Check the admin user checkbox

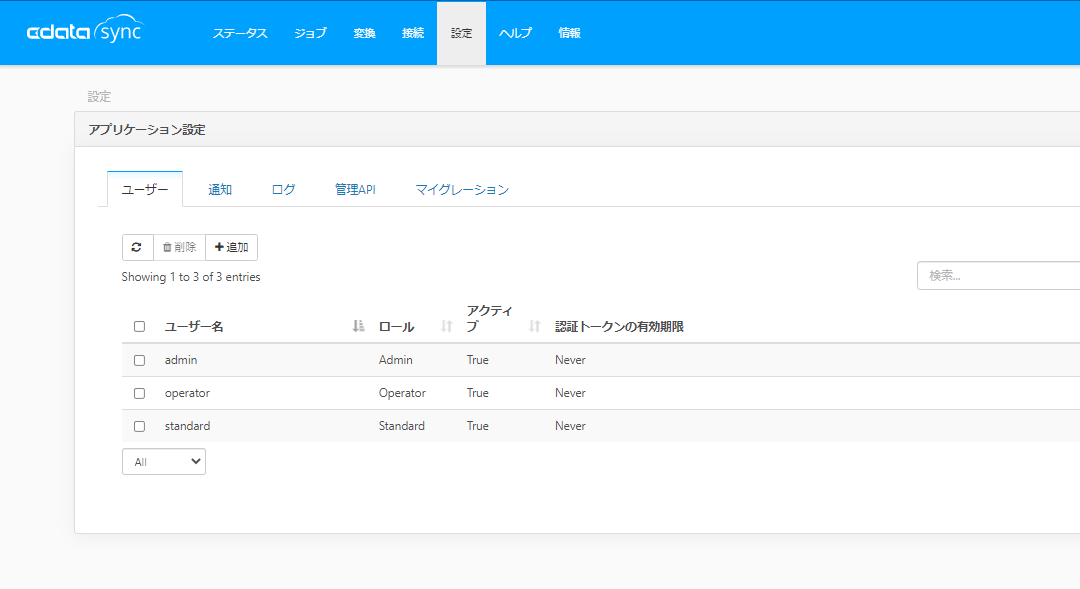(x=140, y=360)
